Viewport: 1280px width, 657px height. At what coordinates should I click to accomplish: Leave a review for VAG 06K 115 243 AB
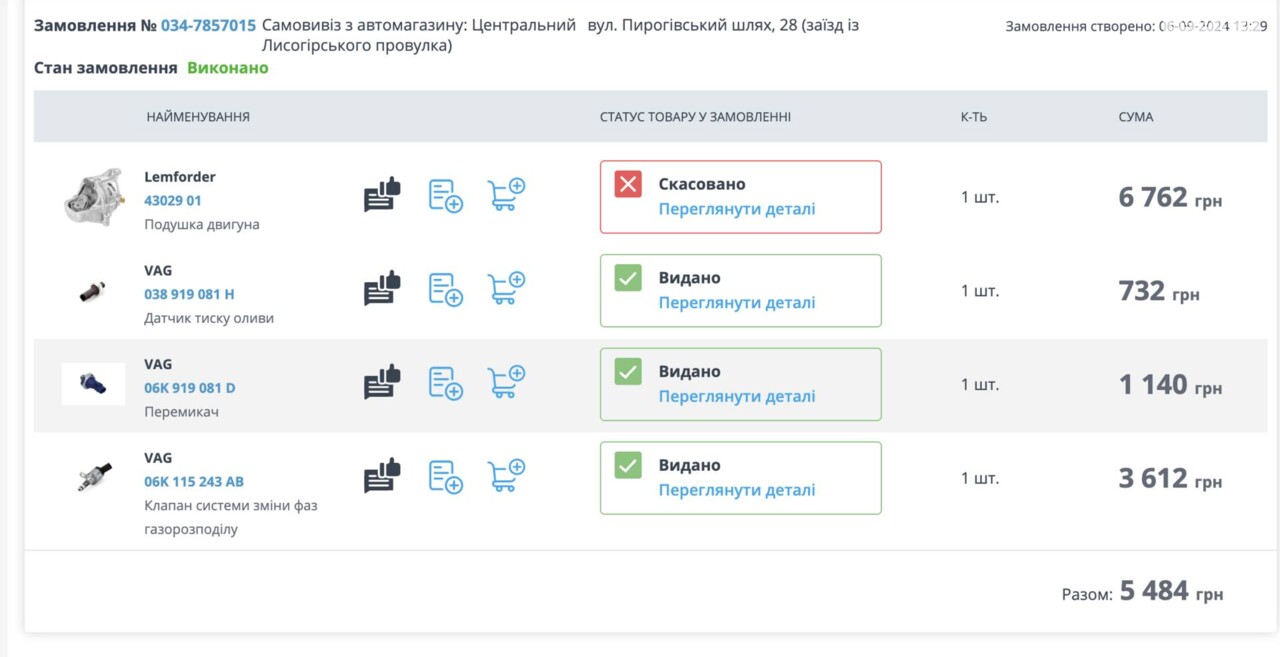(x=382, y=476)
